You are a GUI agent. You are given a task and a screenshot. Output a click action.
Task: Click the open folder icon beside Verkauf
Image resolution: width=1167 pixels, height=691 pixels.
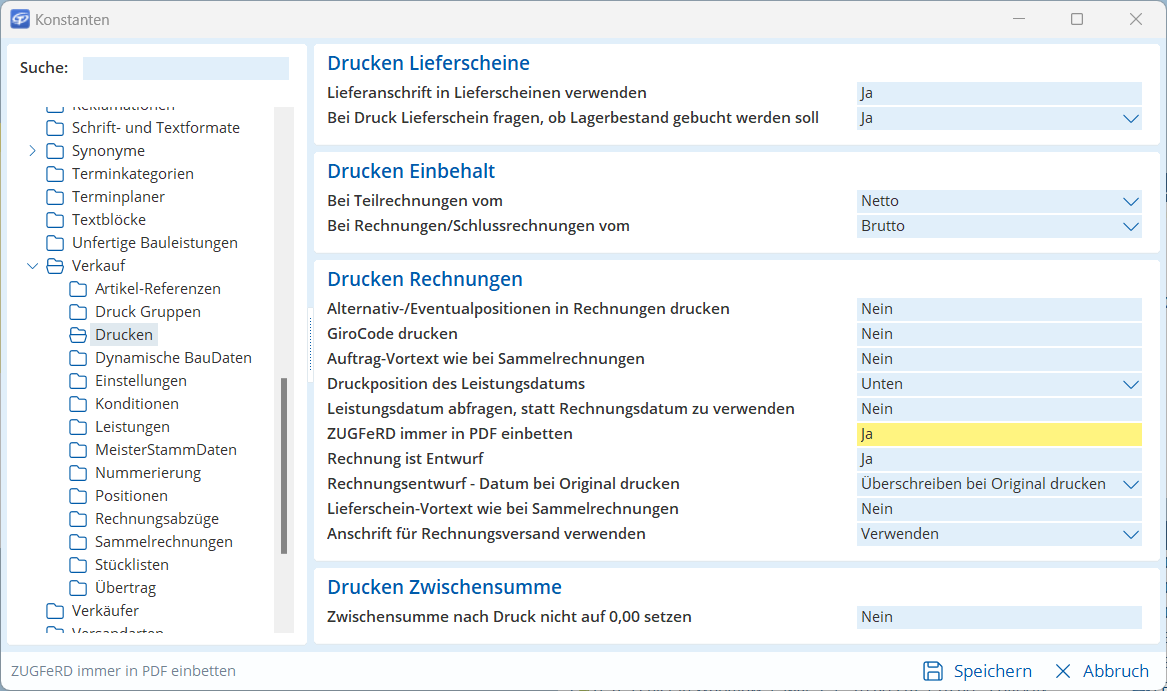[x=55, y=266]
